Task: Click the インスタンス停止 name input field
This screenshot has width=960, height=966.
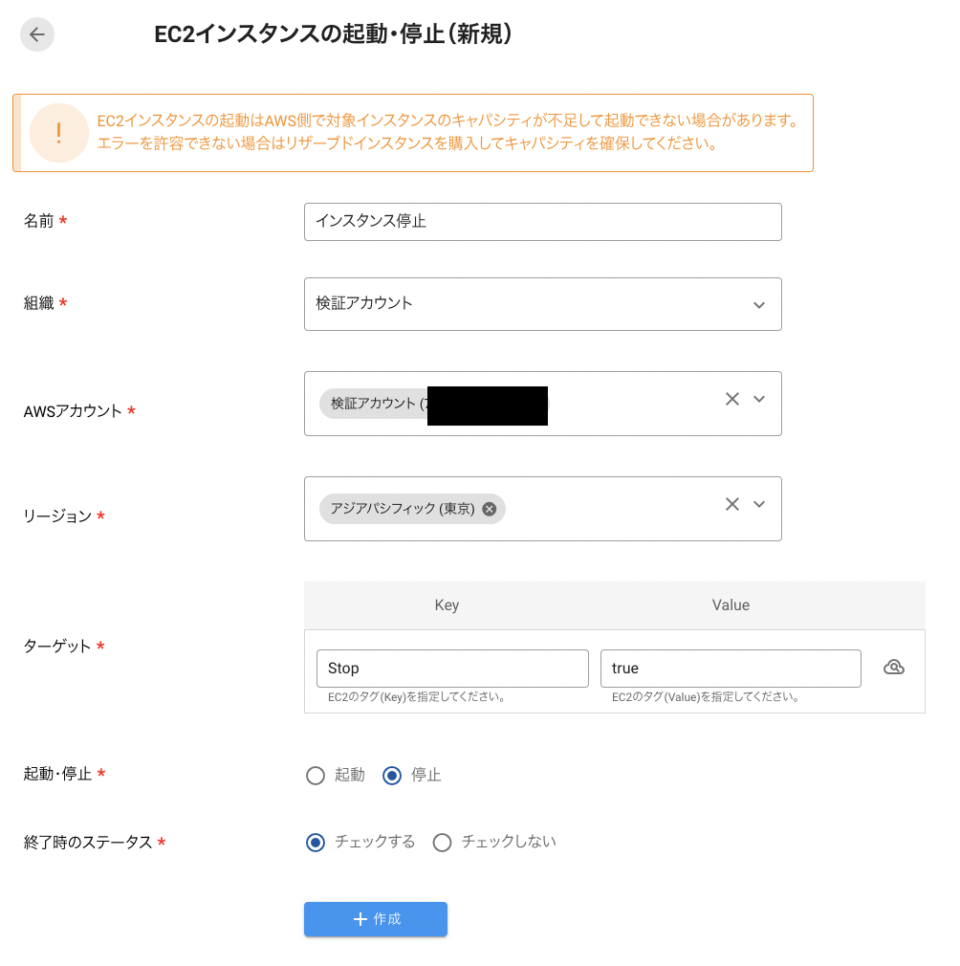Action: [543, 221]
